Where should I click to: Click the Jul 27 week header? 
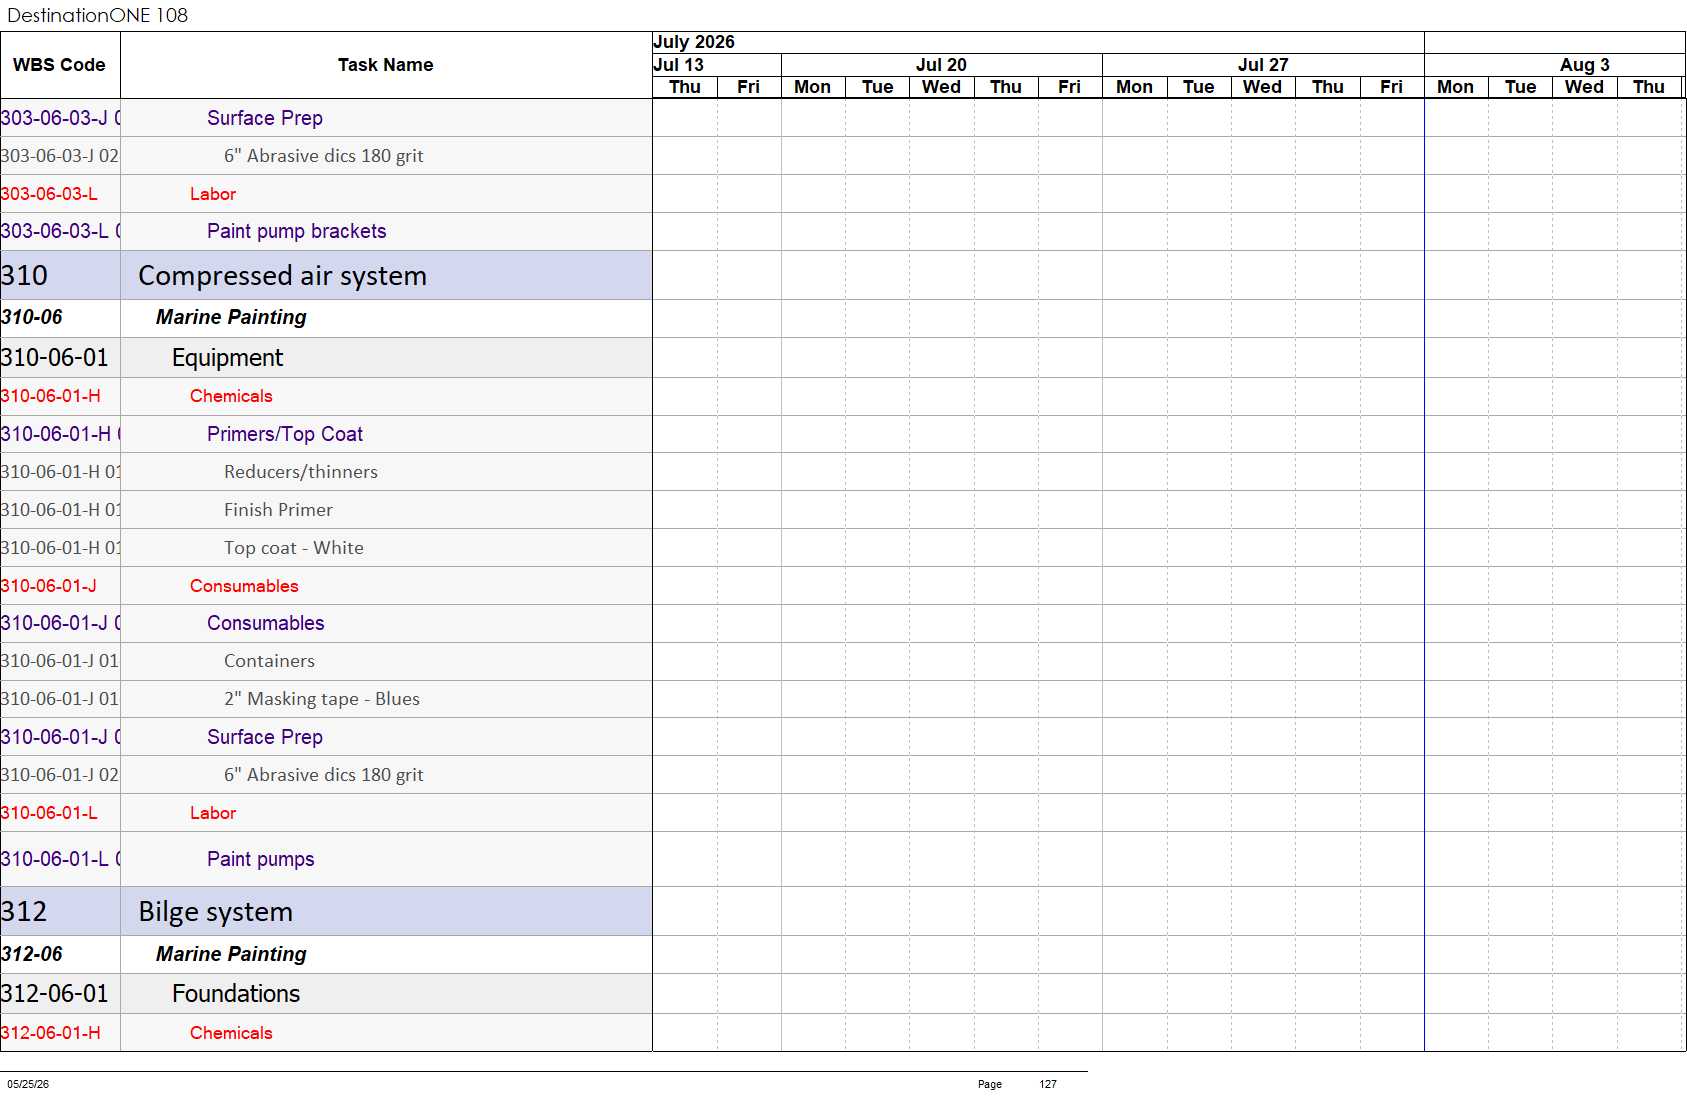tap(1263, 65)
